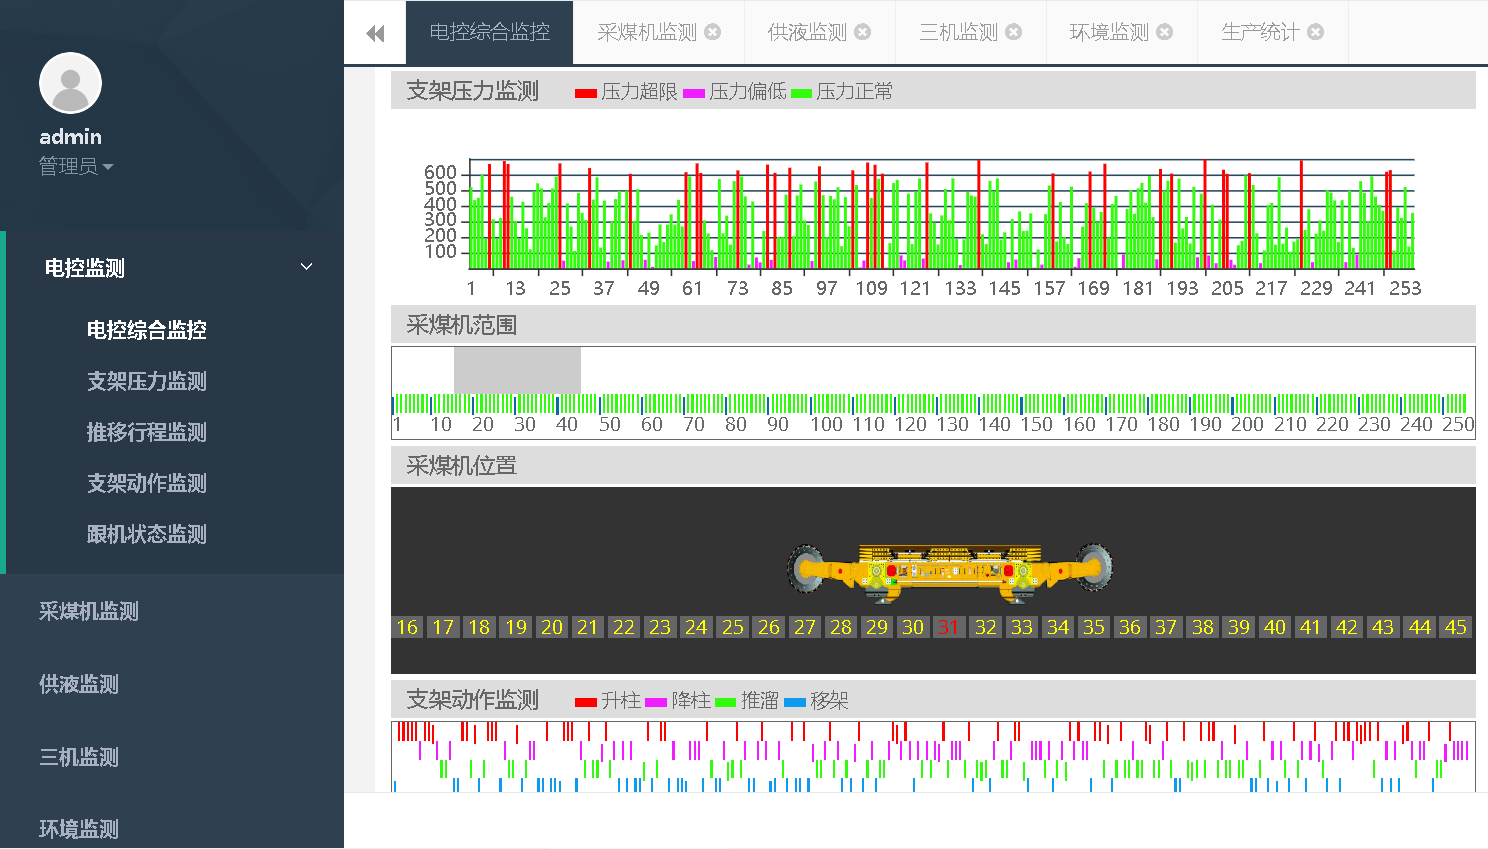
Task: Go to 跟机状态监测 sidebar item
Action: [147, 534]
